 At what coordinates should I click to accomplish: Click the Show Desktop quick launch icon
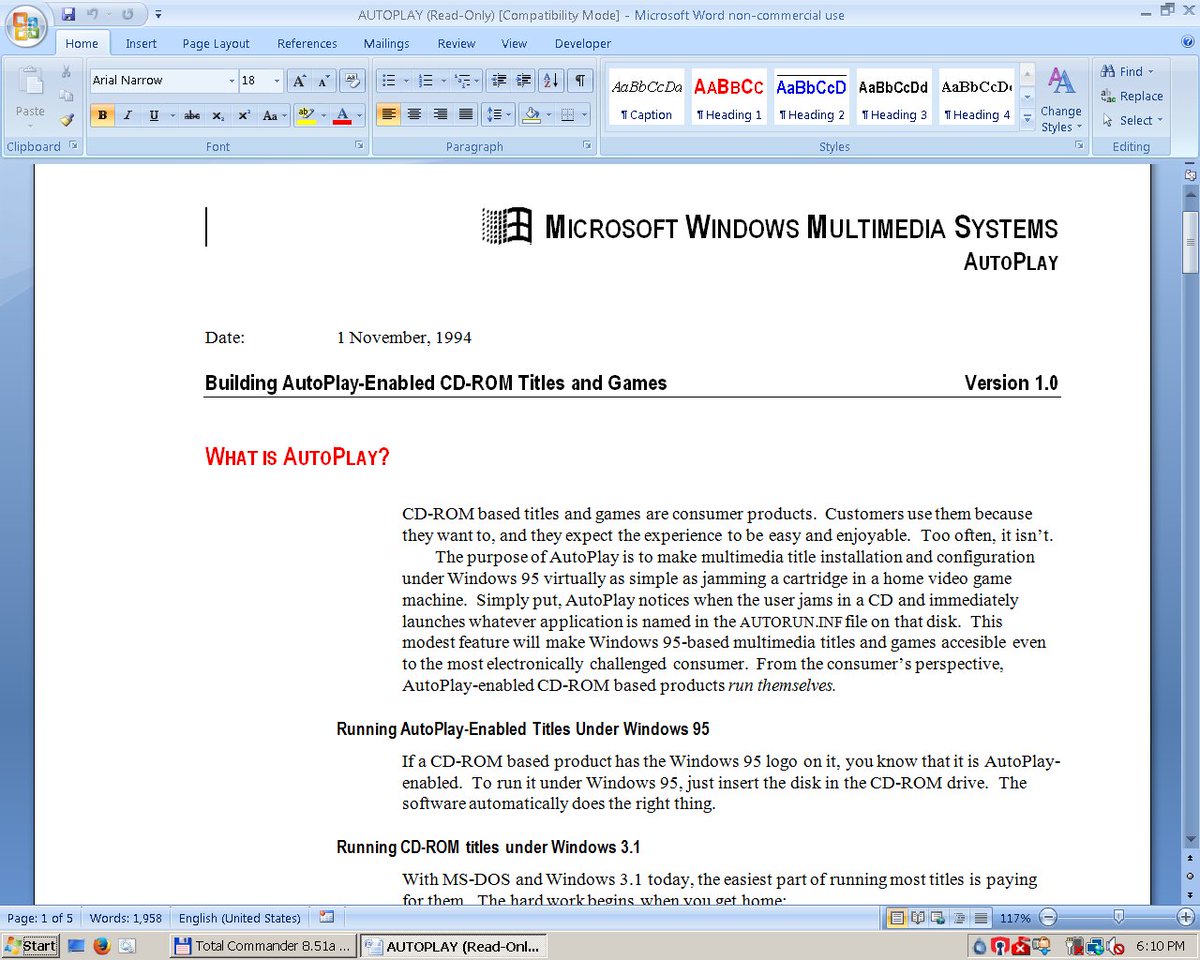click(76, 945)
